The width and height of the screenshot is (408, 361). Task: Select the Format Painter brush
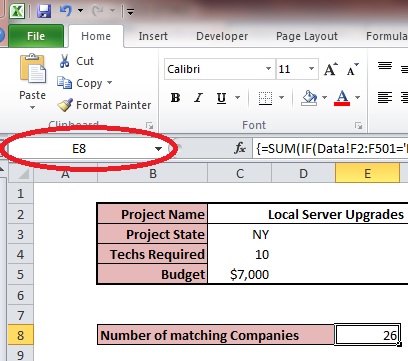[x=104, y=105]
